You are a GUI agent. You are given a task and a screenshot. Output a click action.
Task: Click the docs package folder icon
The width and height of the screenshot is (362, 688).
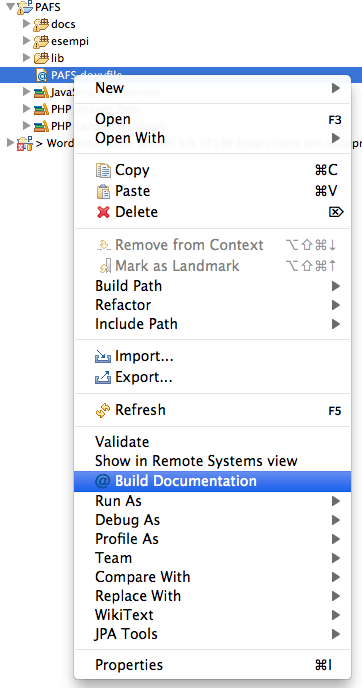[x=41, y=24]
